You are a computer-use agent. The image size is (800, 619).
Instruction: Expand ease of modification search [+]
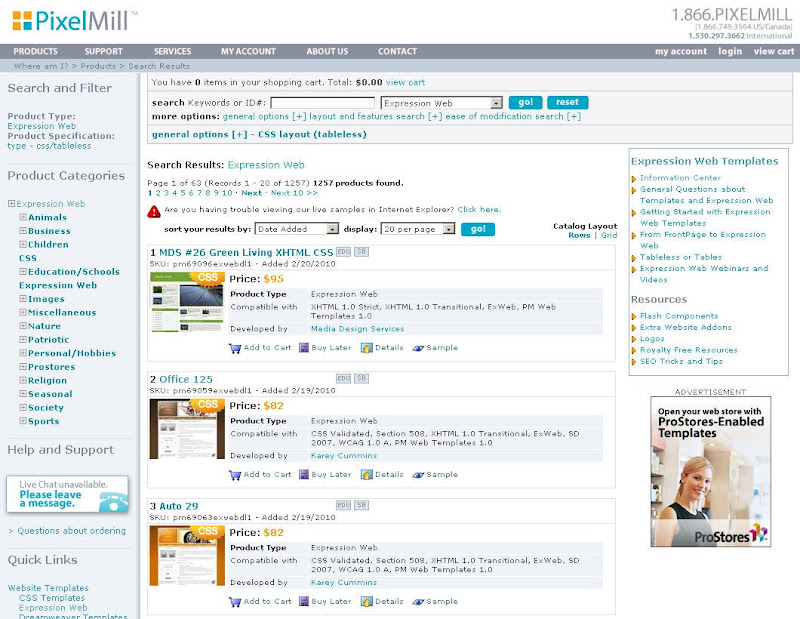tap(513, 116)
